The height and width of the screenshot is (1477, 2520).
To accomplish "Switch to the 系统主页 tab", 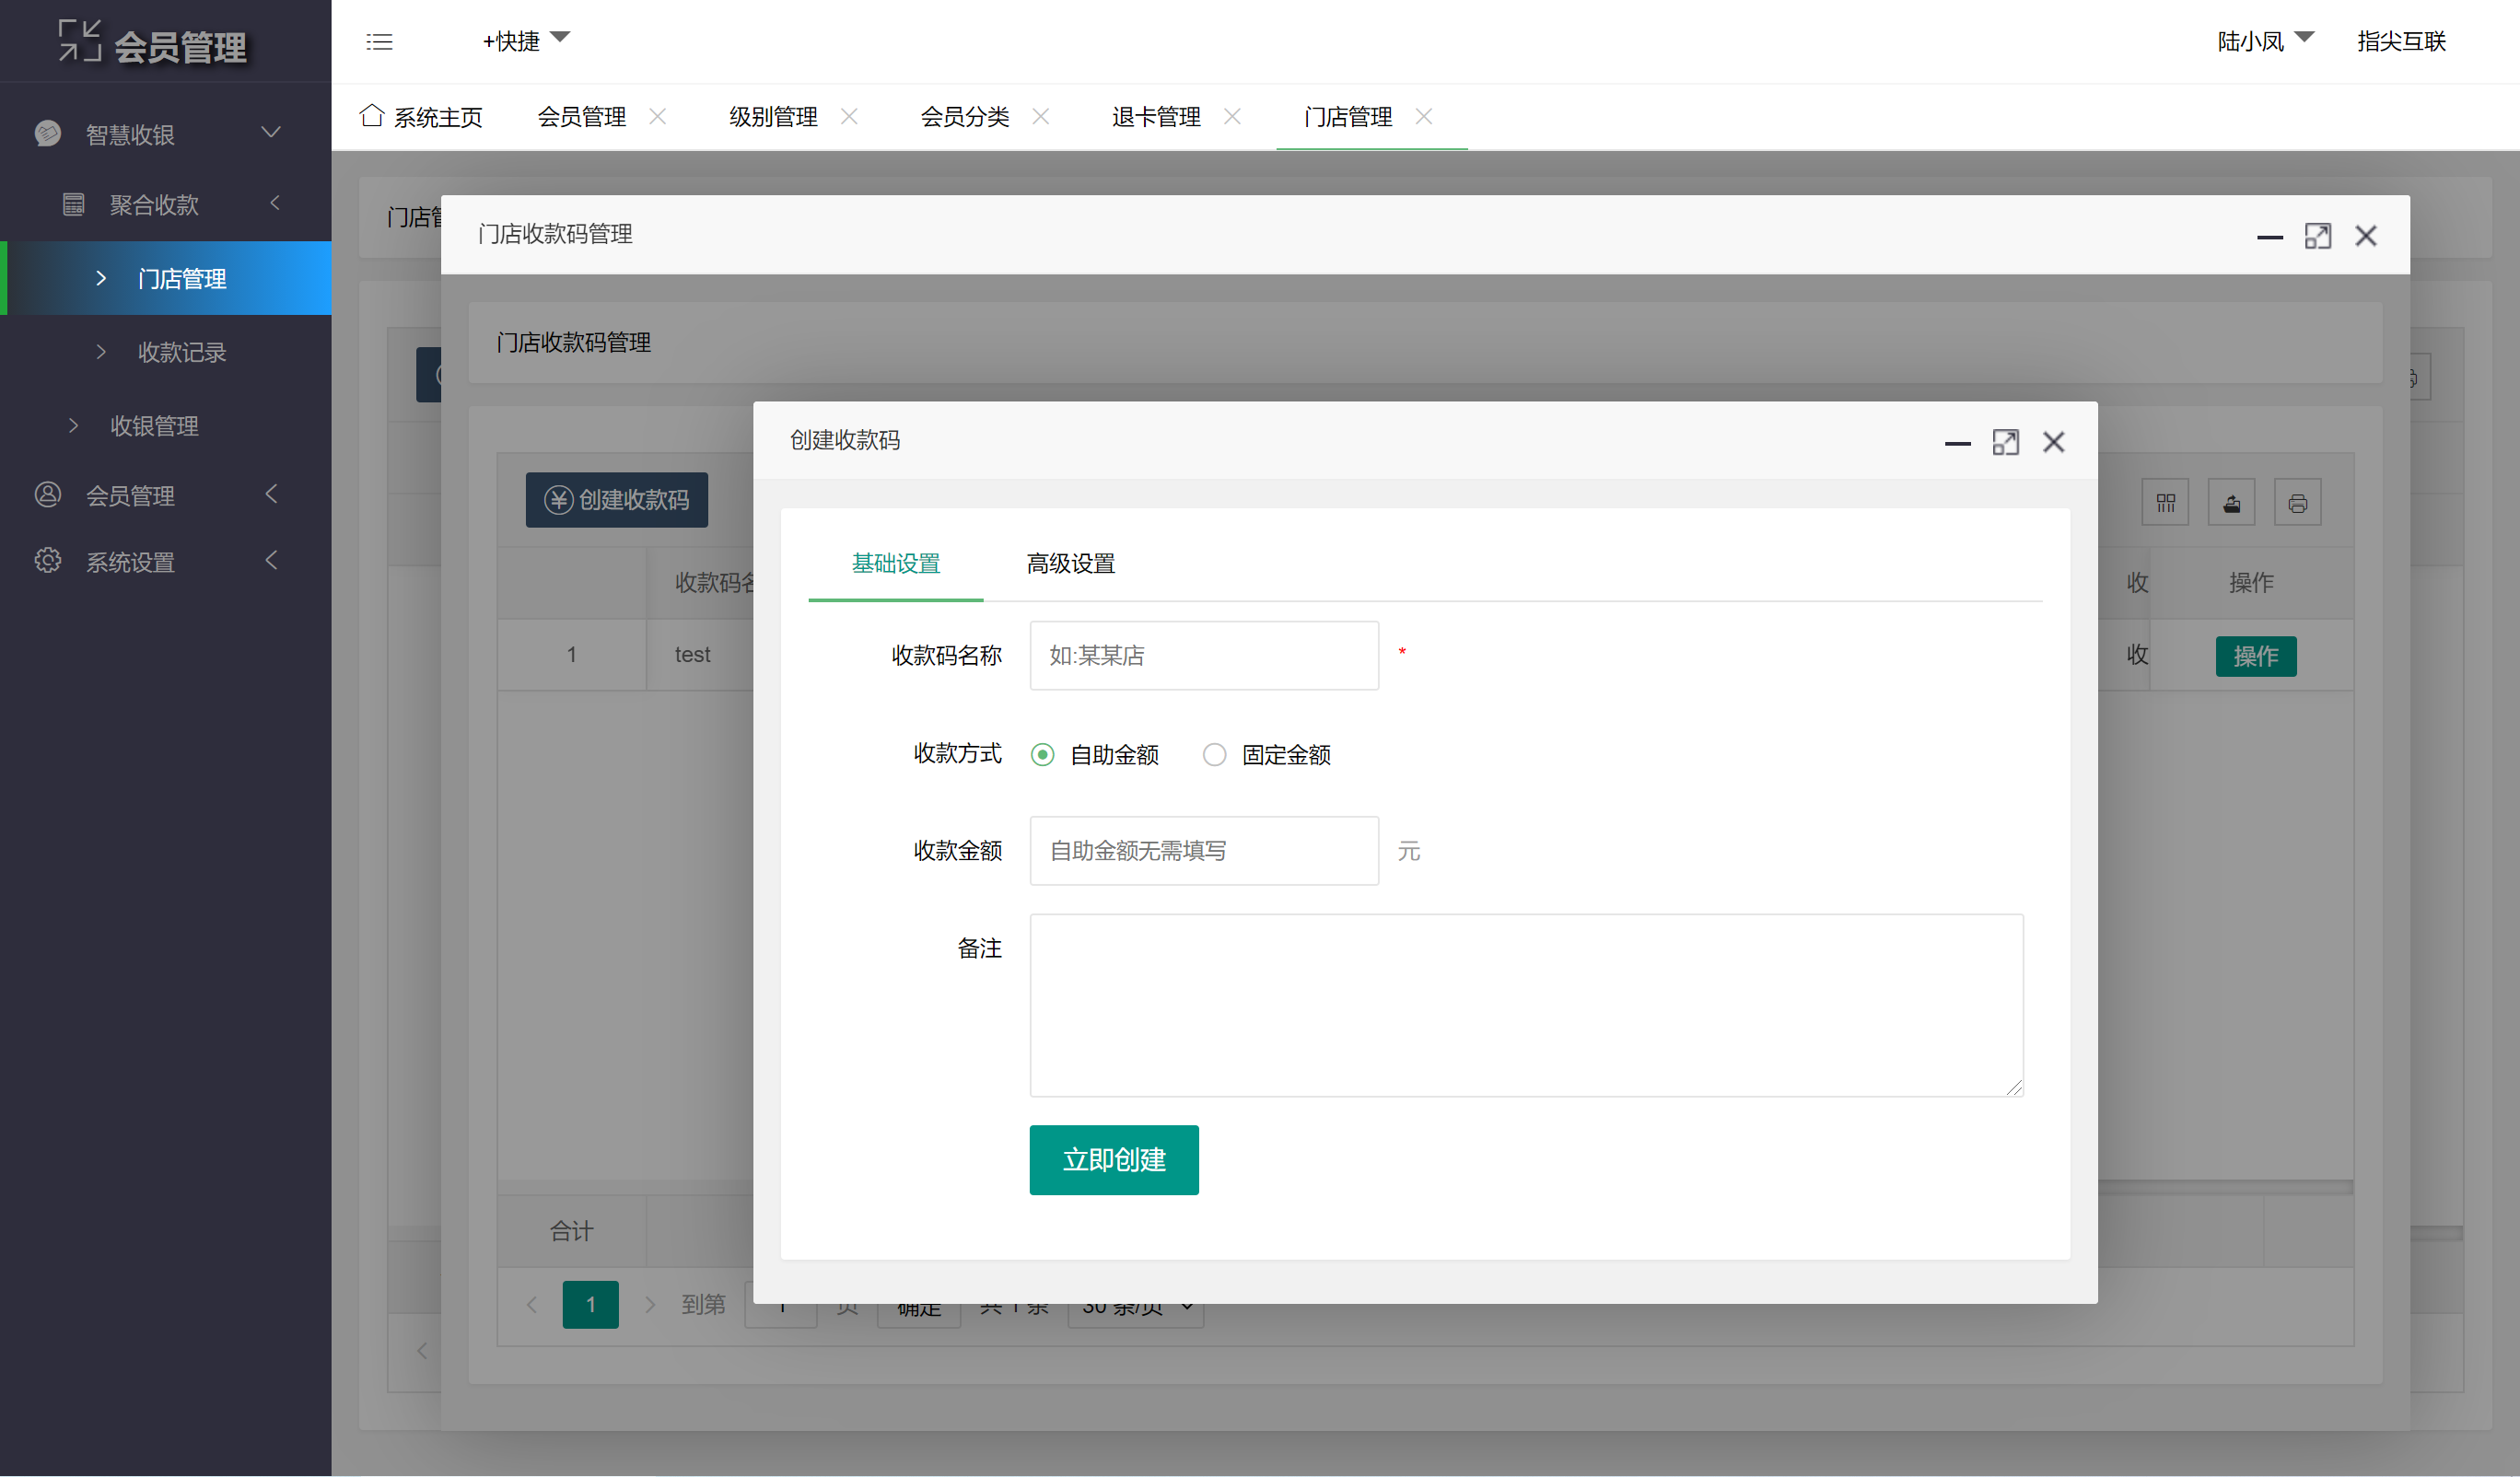I will (421, 116).
